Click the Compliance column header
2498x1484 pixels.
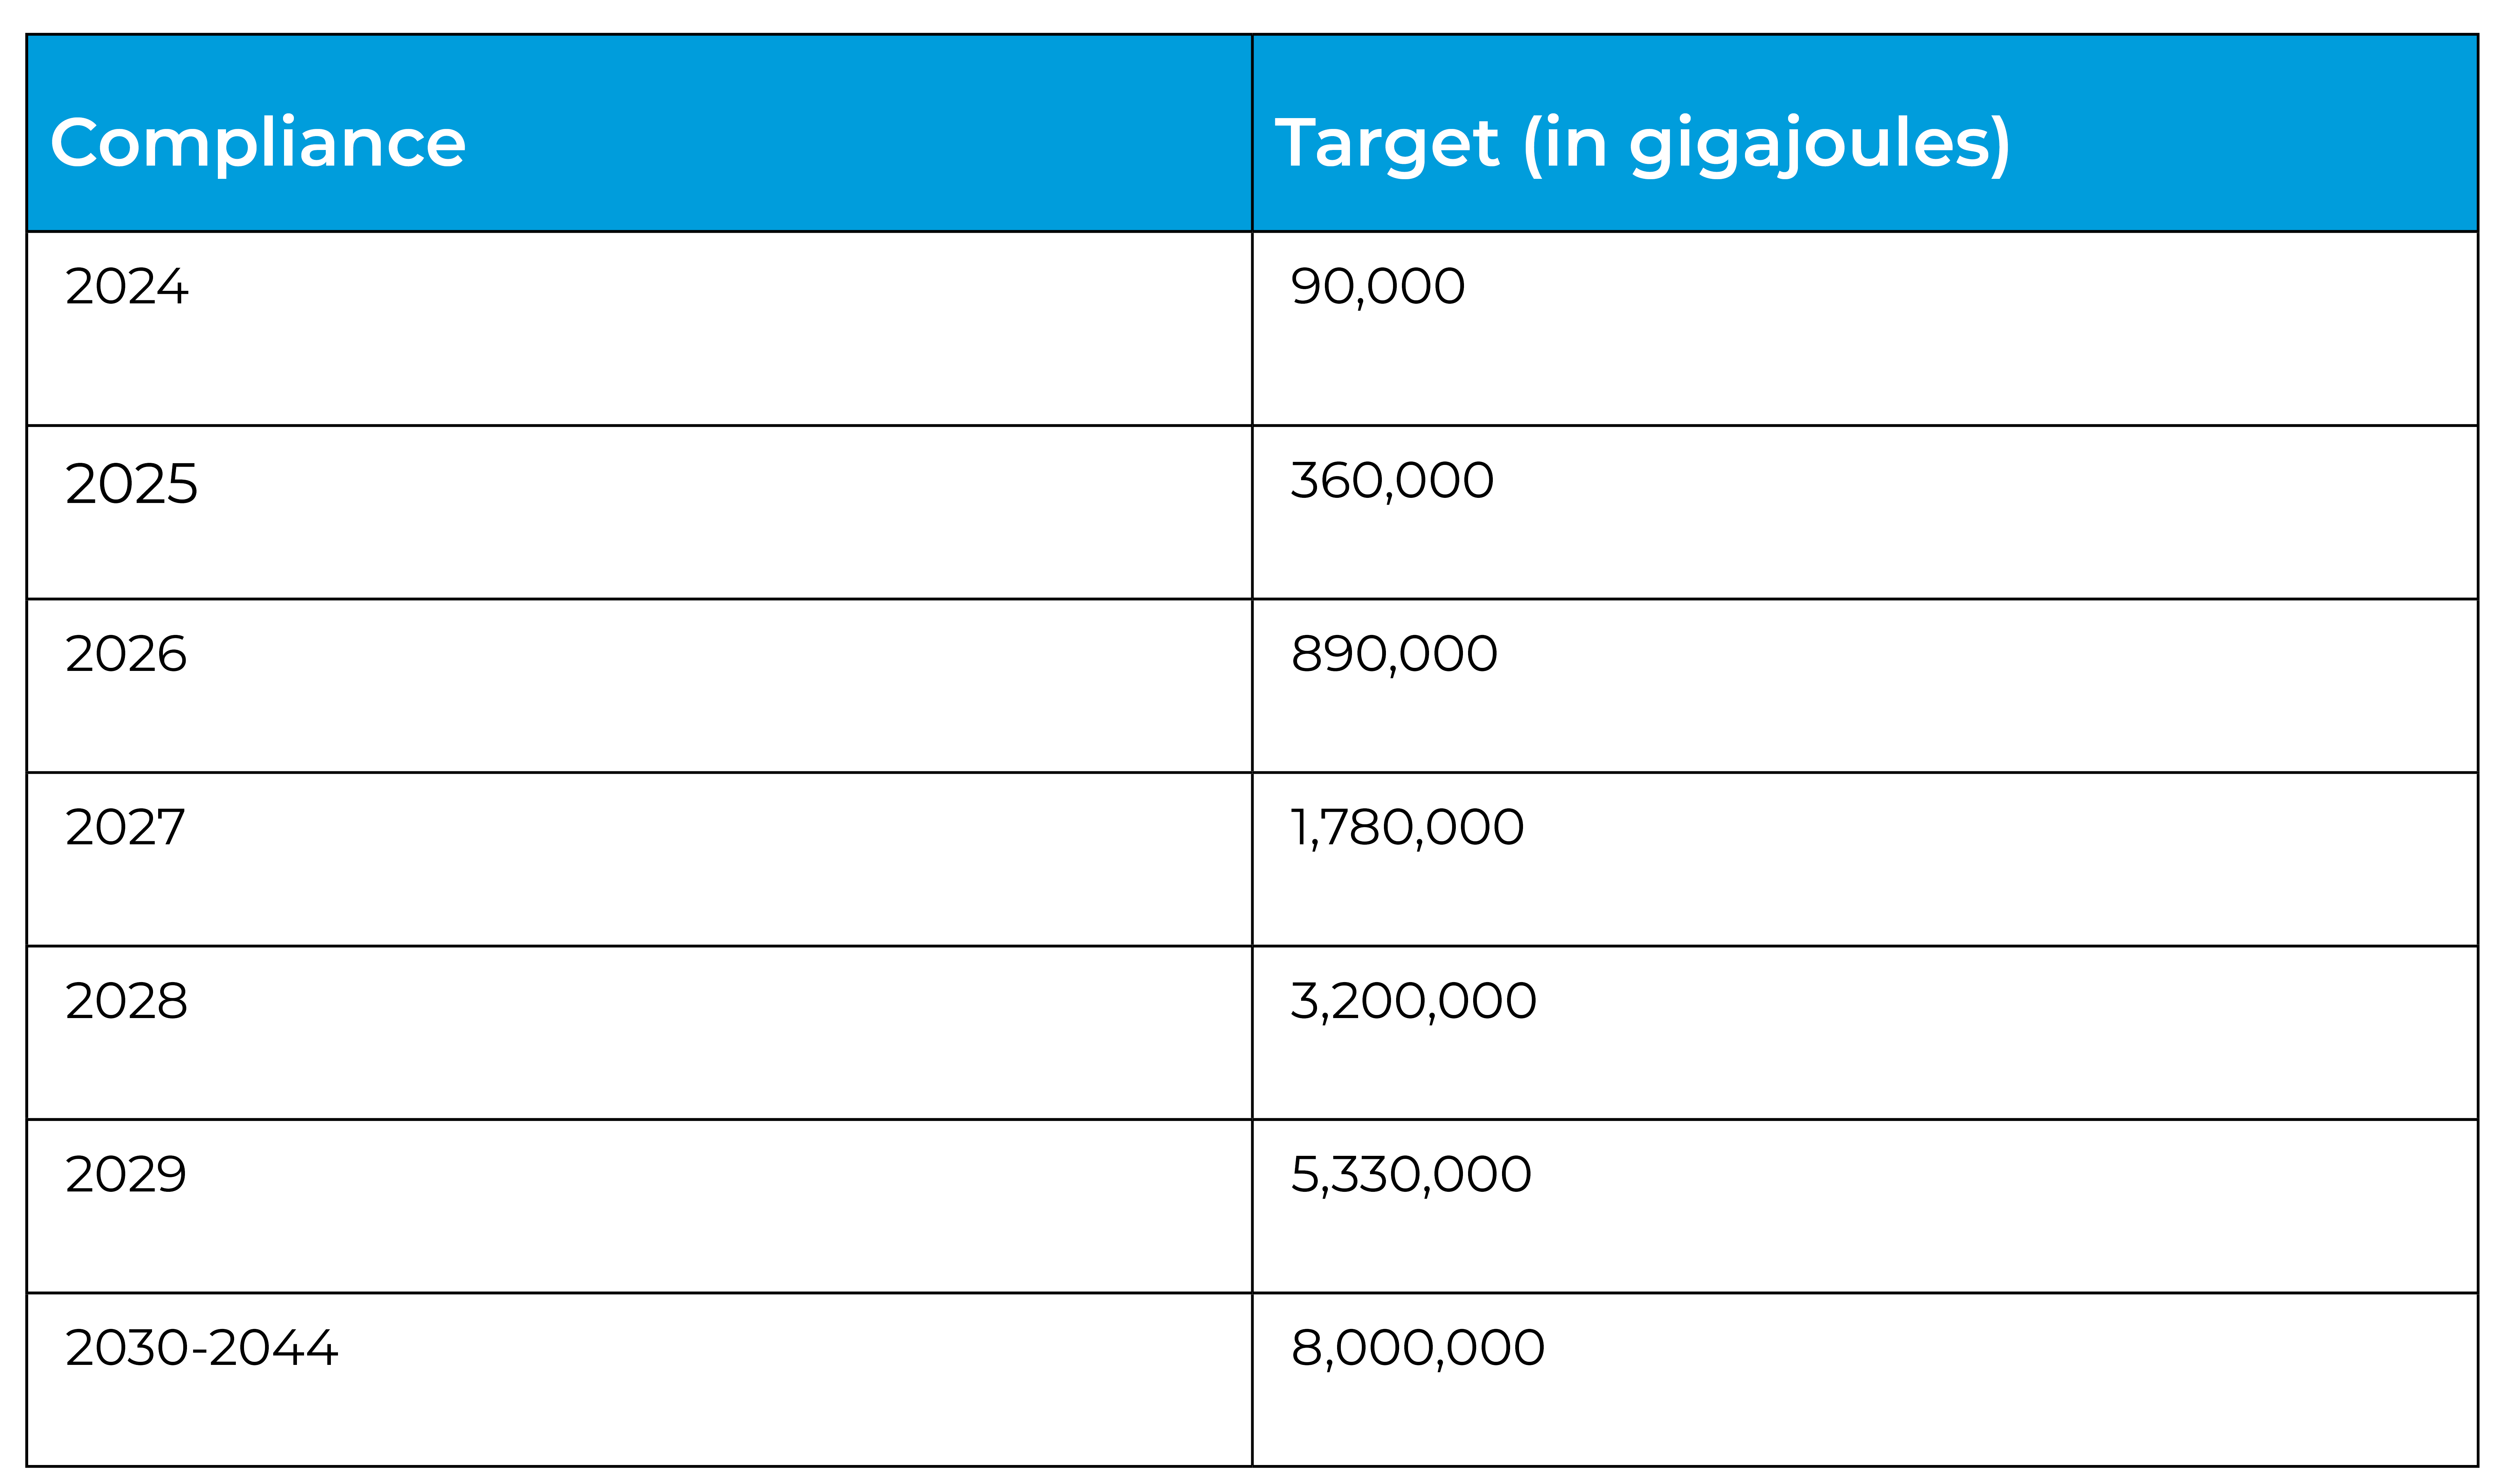coord(258,143)
